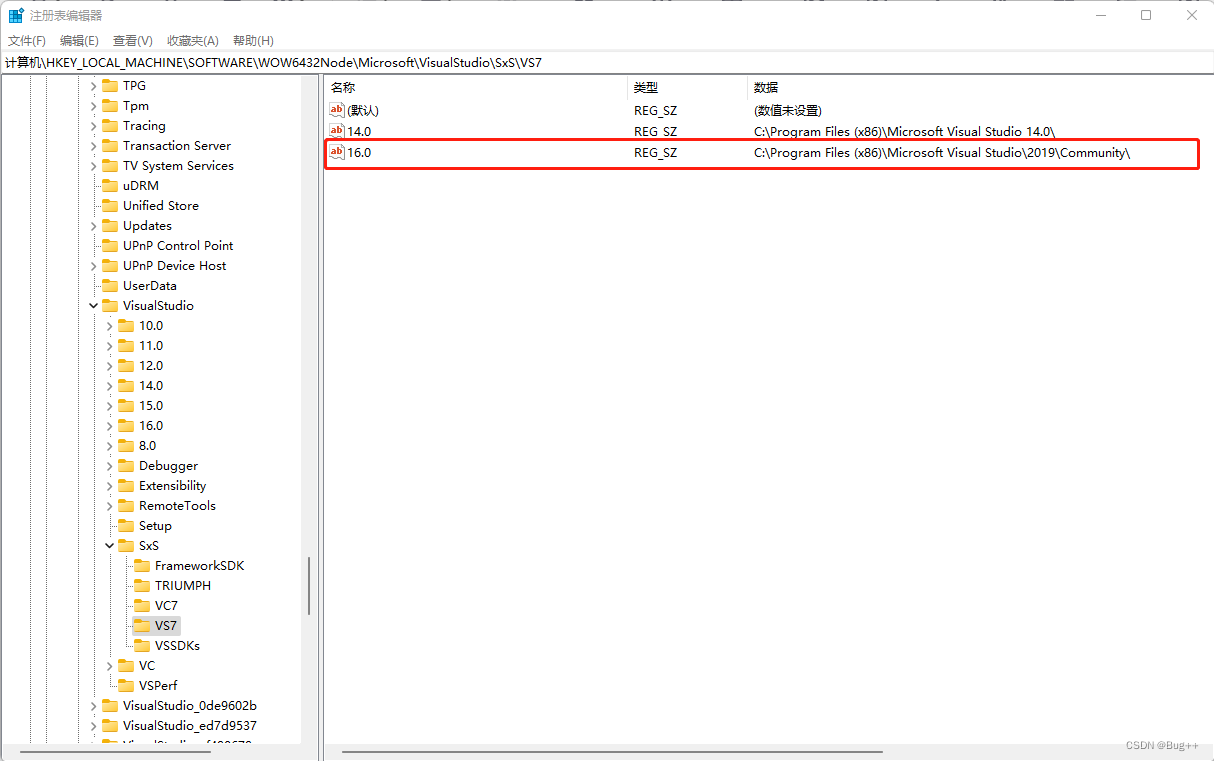Select the 11.0 folder icon
This screenshot has width=1214, height=761.
pos(126,346)
